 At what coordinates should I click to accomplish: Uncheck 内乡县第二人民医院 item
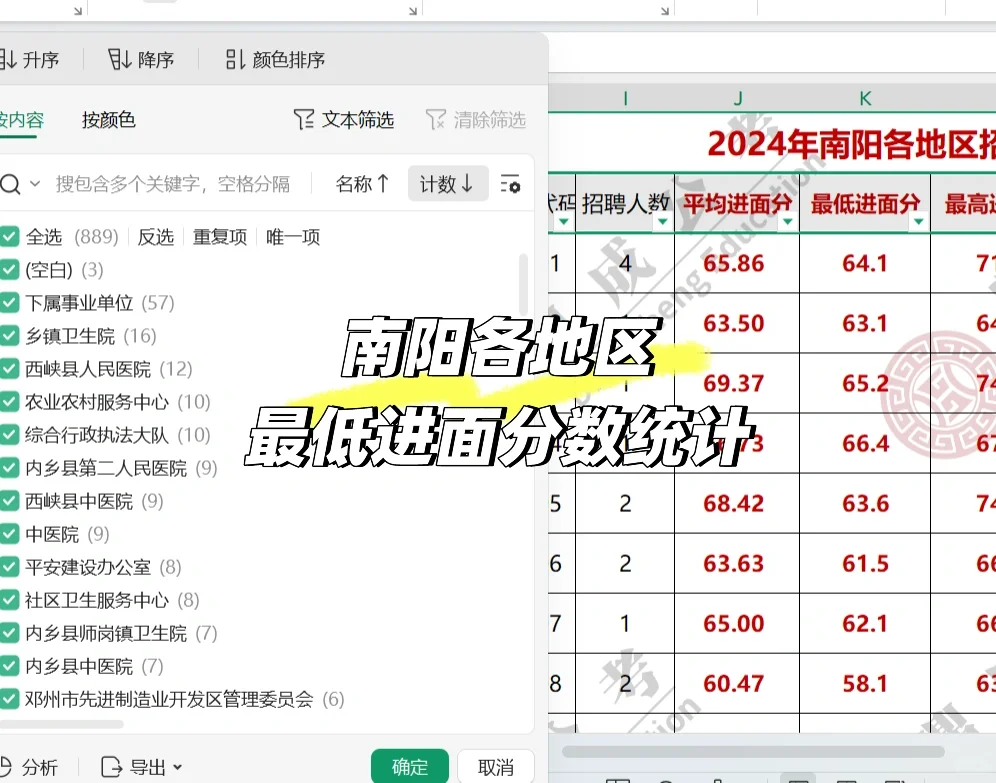tap(10, 468)
